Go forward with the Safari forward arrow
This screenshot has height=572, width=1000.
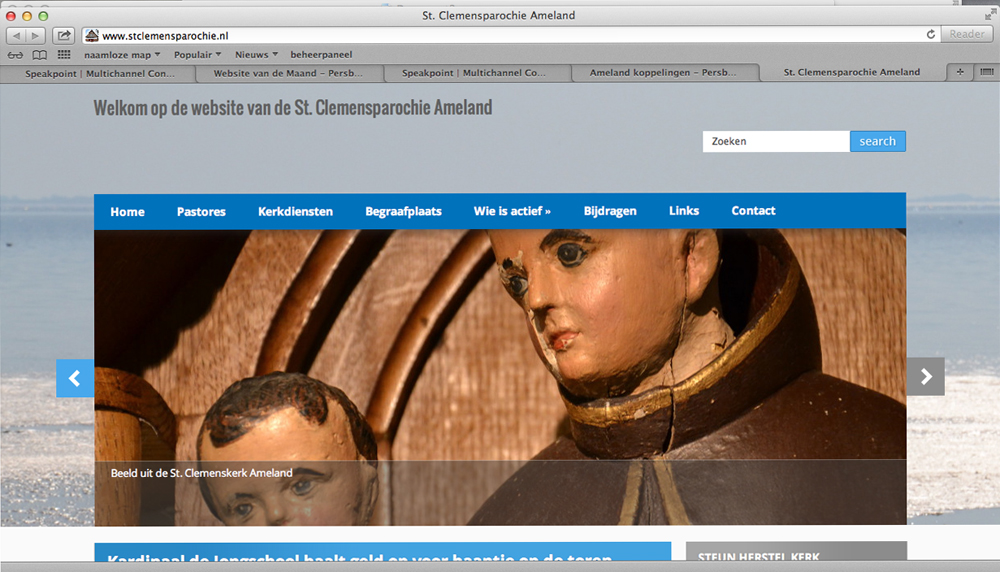(36, 36)
